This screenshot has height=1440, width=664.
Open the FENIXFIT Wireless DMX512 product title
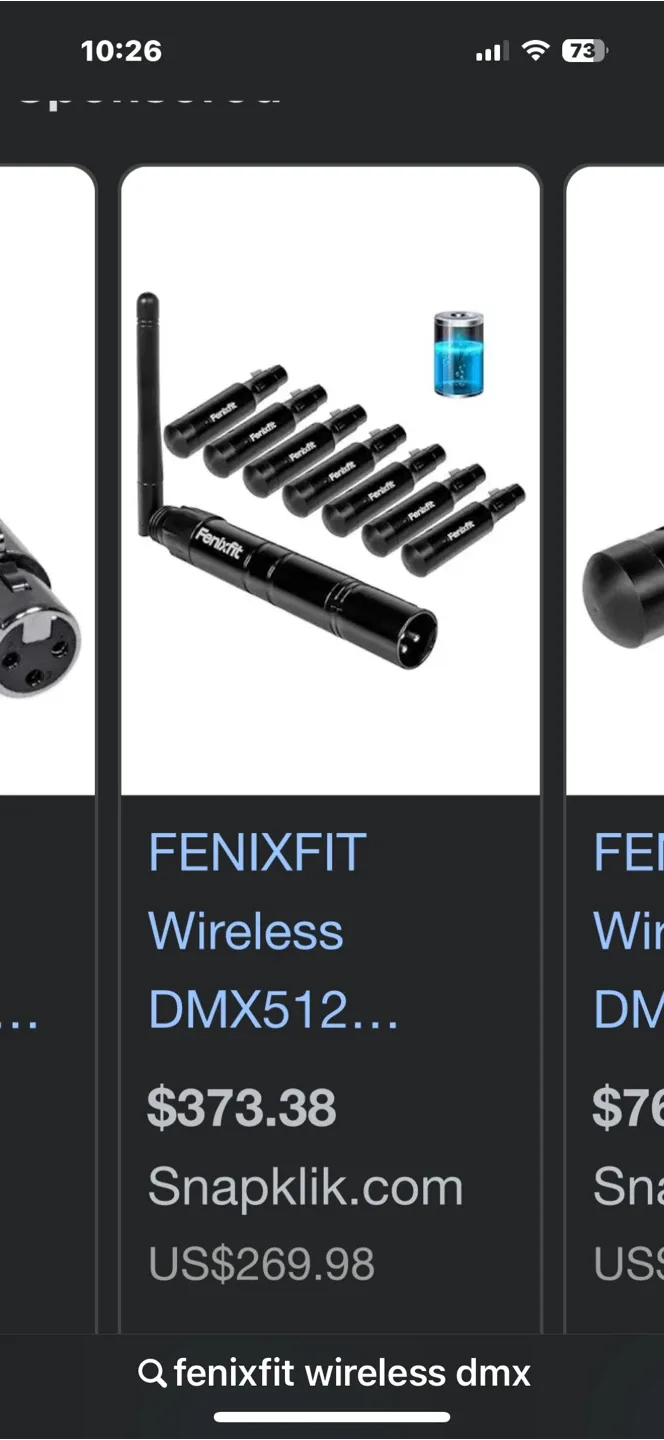click(273, 932)
